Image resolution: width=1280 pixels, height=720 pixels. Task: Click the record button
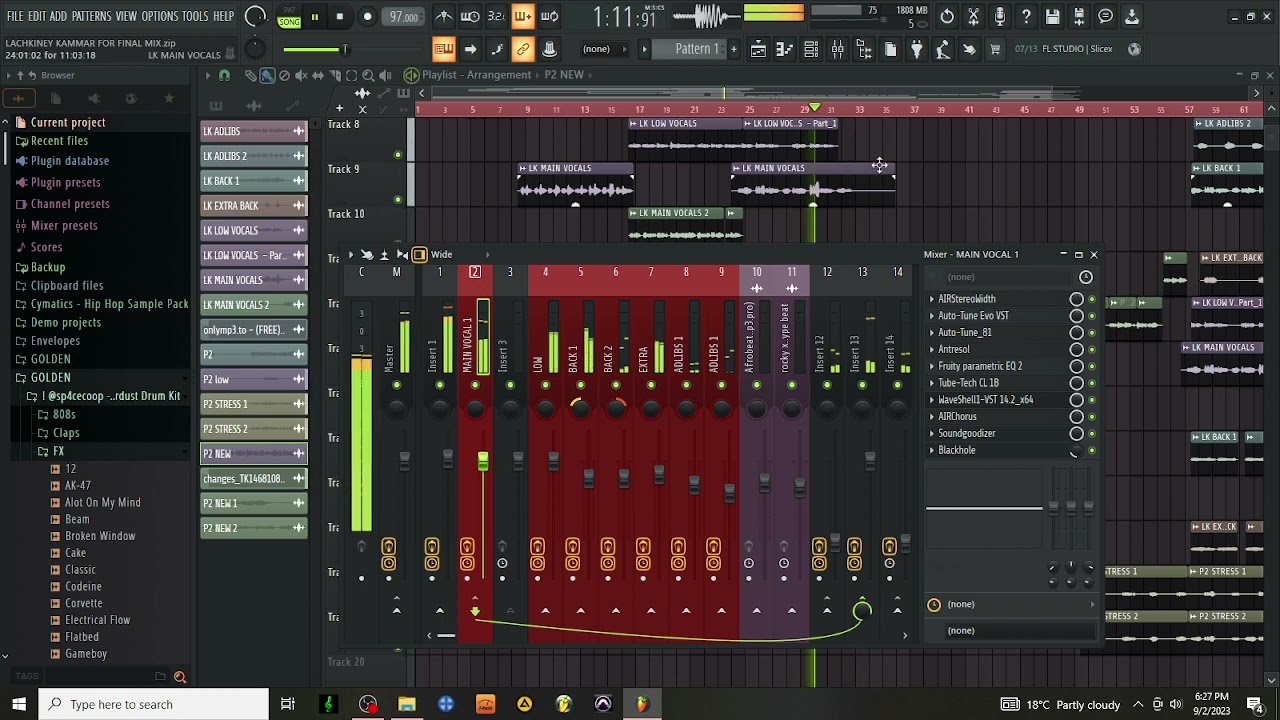pos(367,17)
